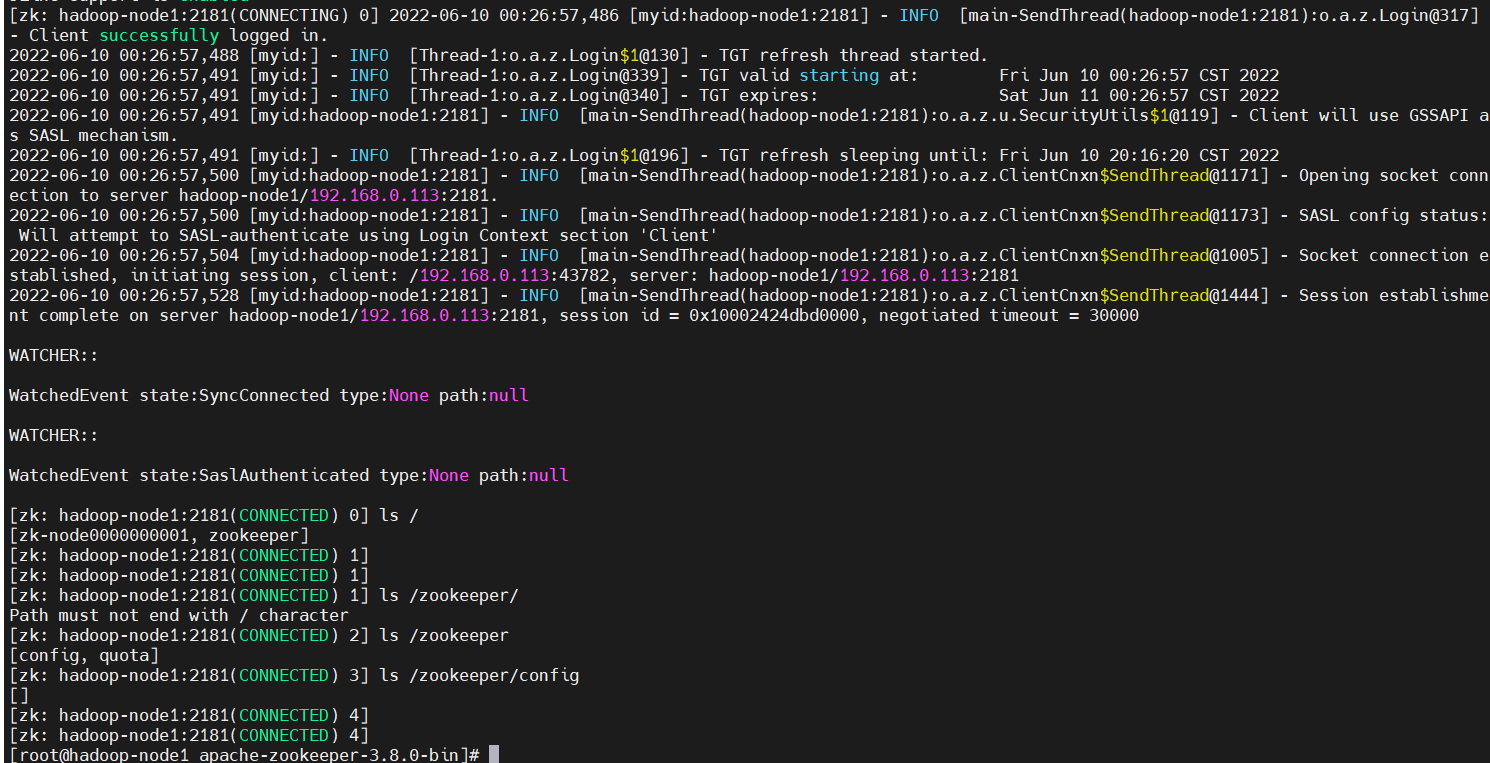Click the 'Path must not end with / character' message

click(178, 615)
